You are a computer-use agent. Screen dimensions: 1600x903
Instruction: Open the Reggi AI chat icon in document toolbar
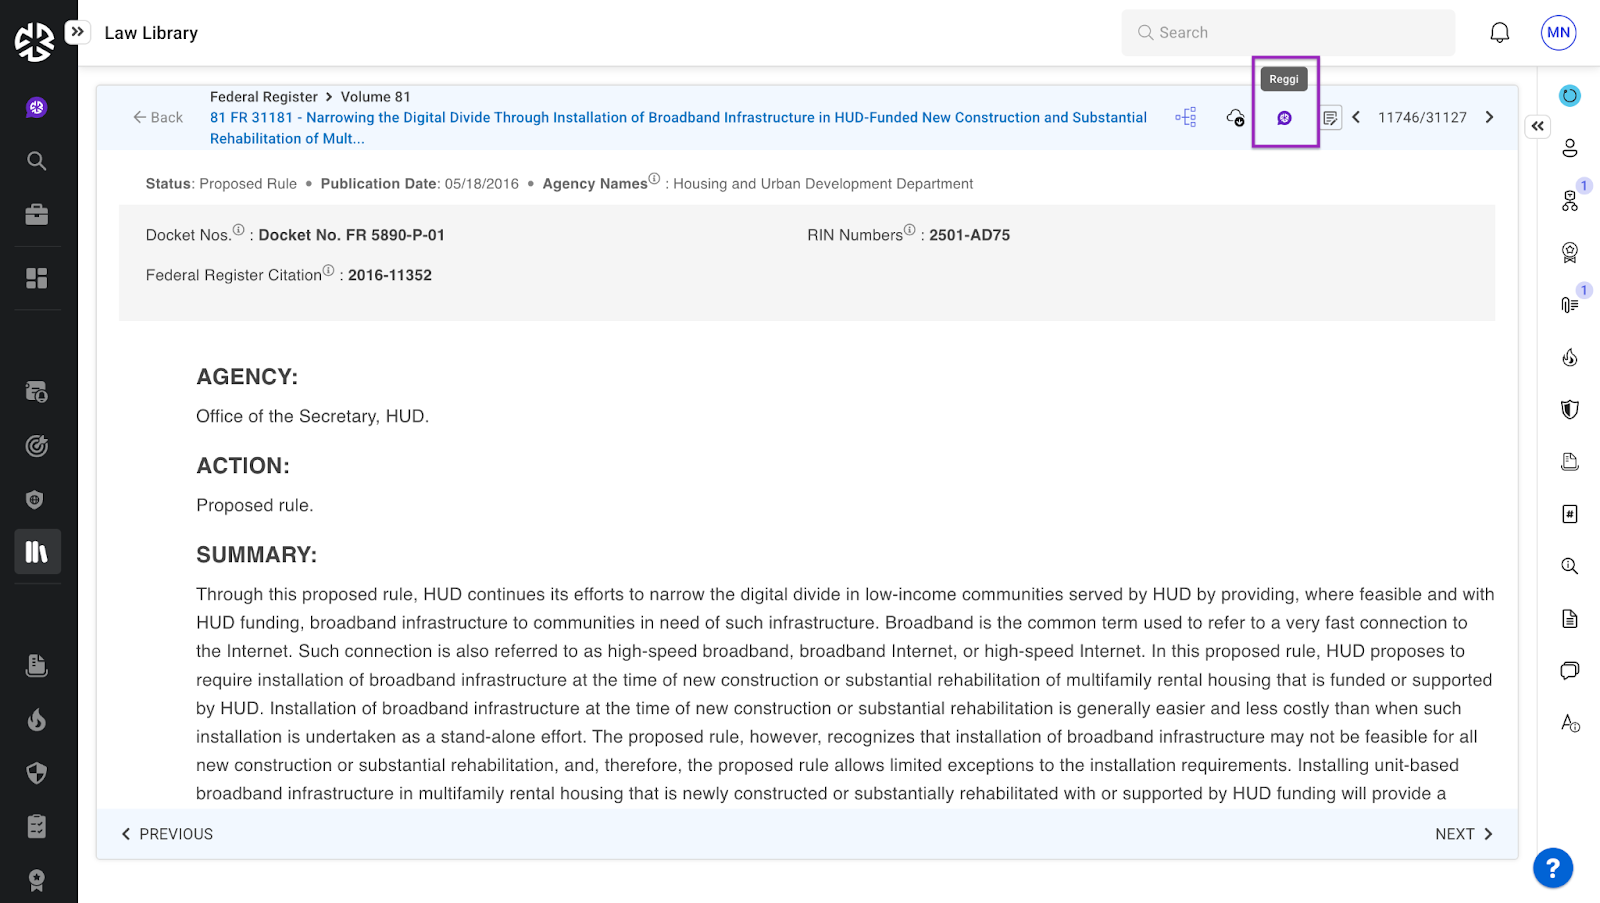pos(1284,118)
